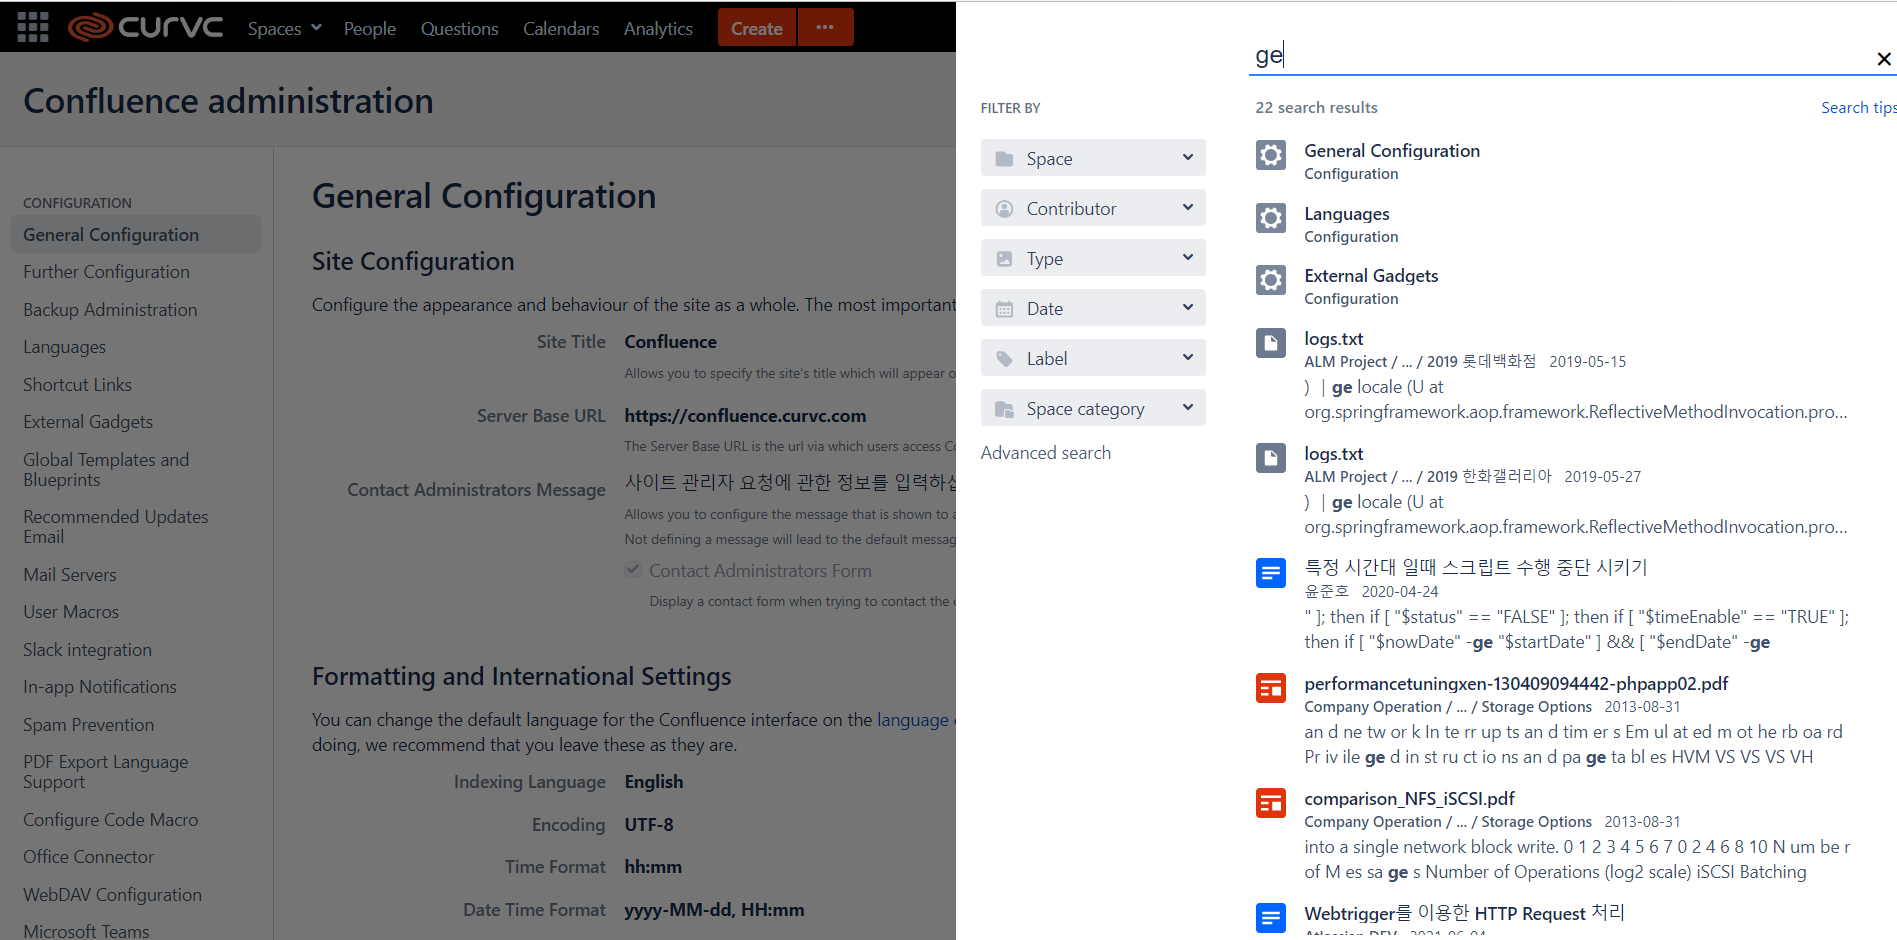Screen dimensions: 1897x940
Task: Select General Configuration in the sidebar
Action: pos(135,234)
